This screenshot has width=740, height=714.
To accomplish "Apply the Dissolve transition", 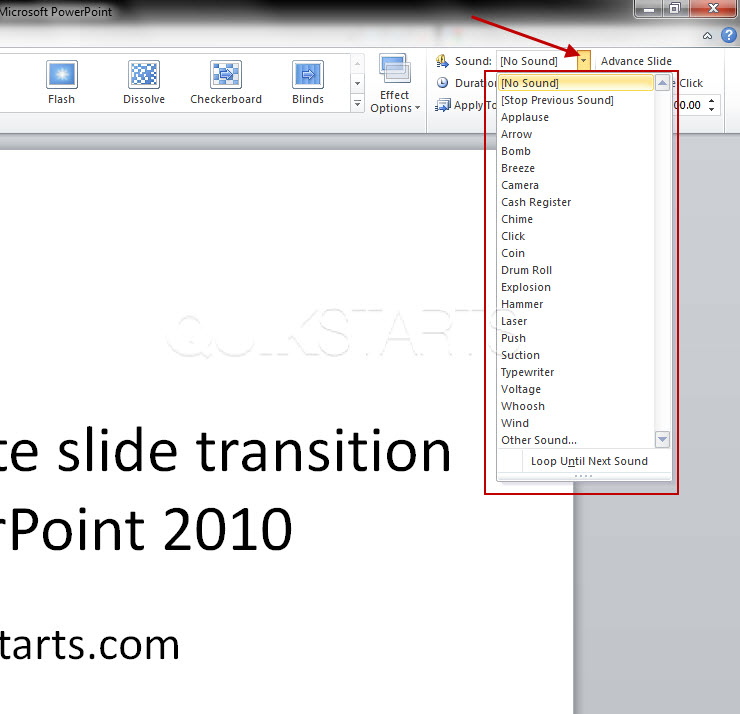I will (x=144, y=82).
